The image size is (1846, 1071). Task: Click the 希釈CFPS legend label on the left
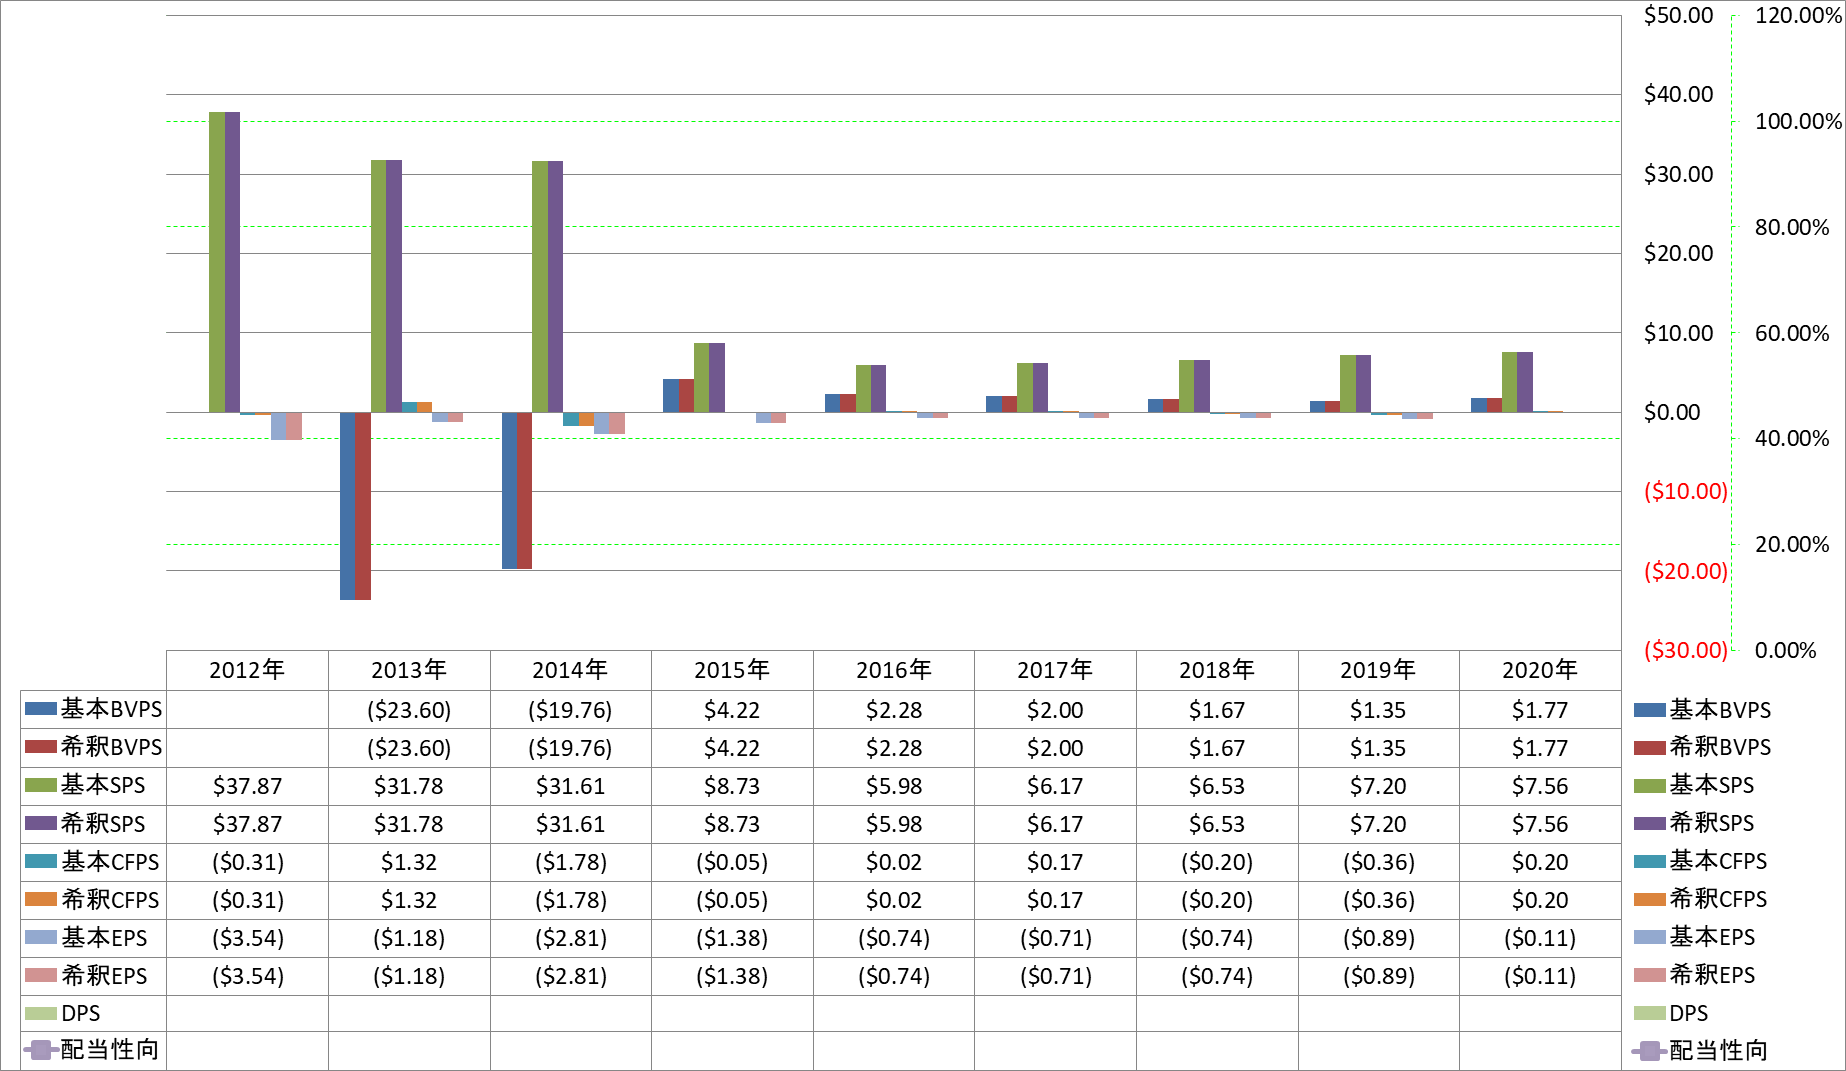pyautogui.click(x=110, y=899)
